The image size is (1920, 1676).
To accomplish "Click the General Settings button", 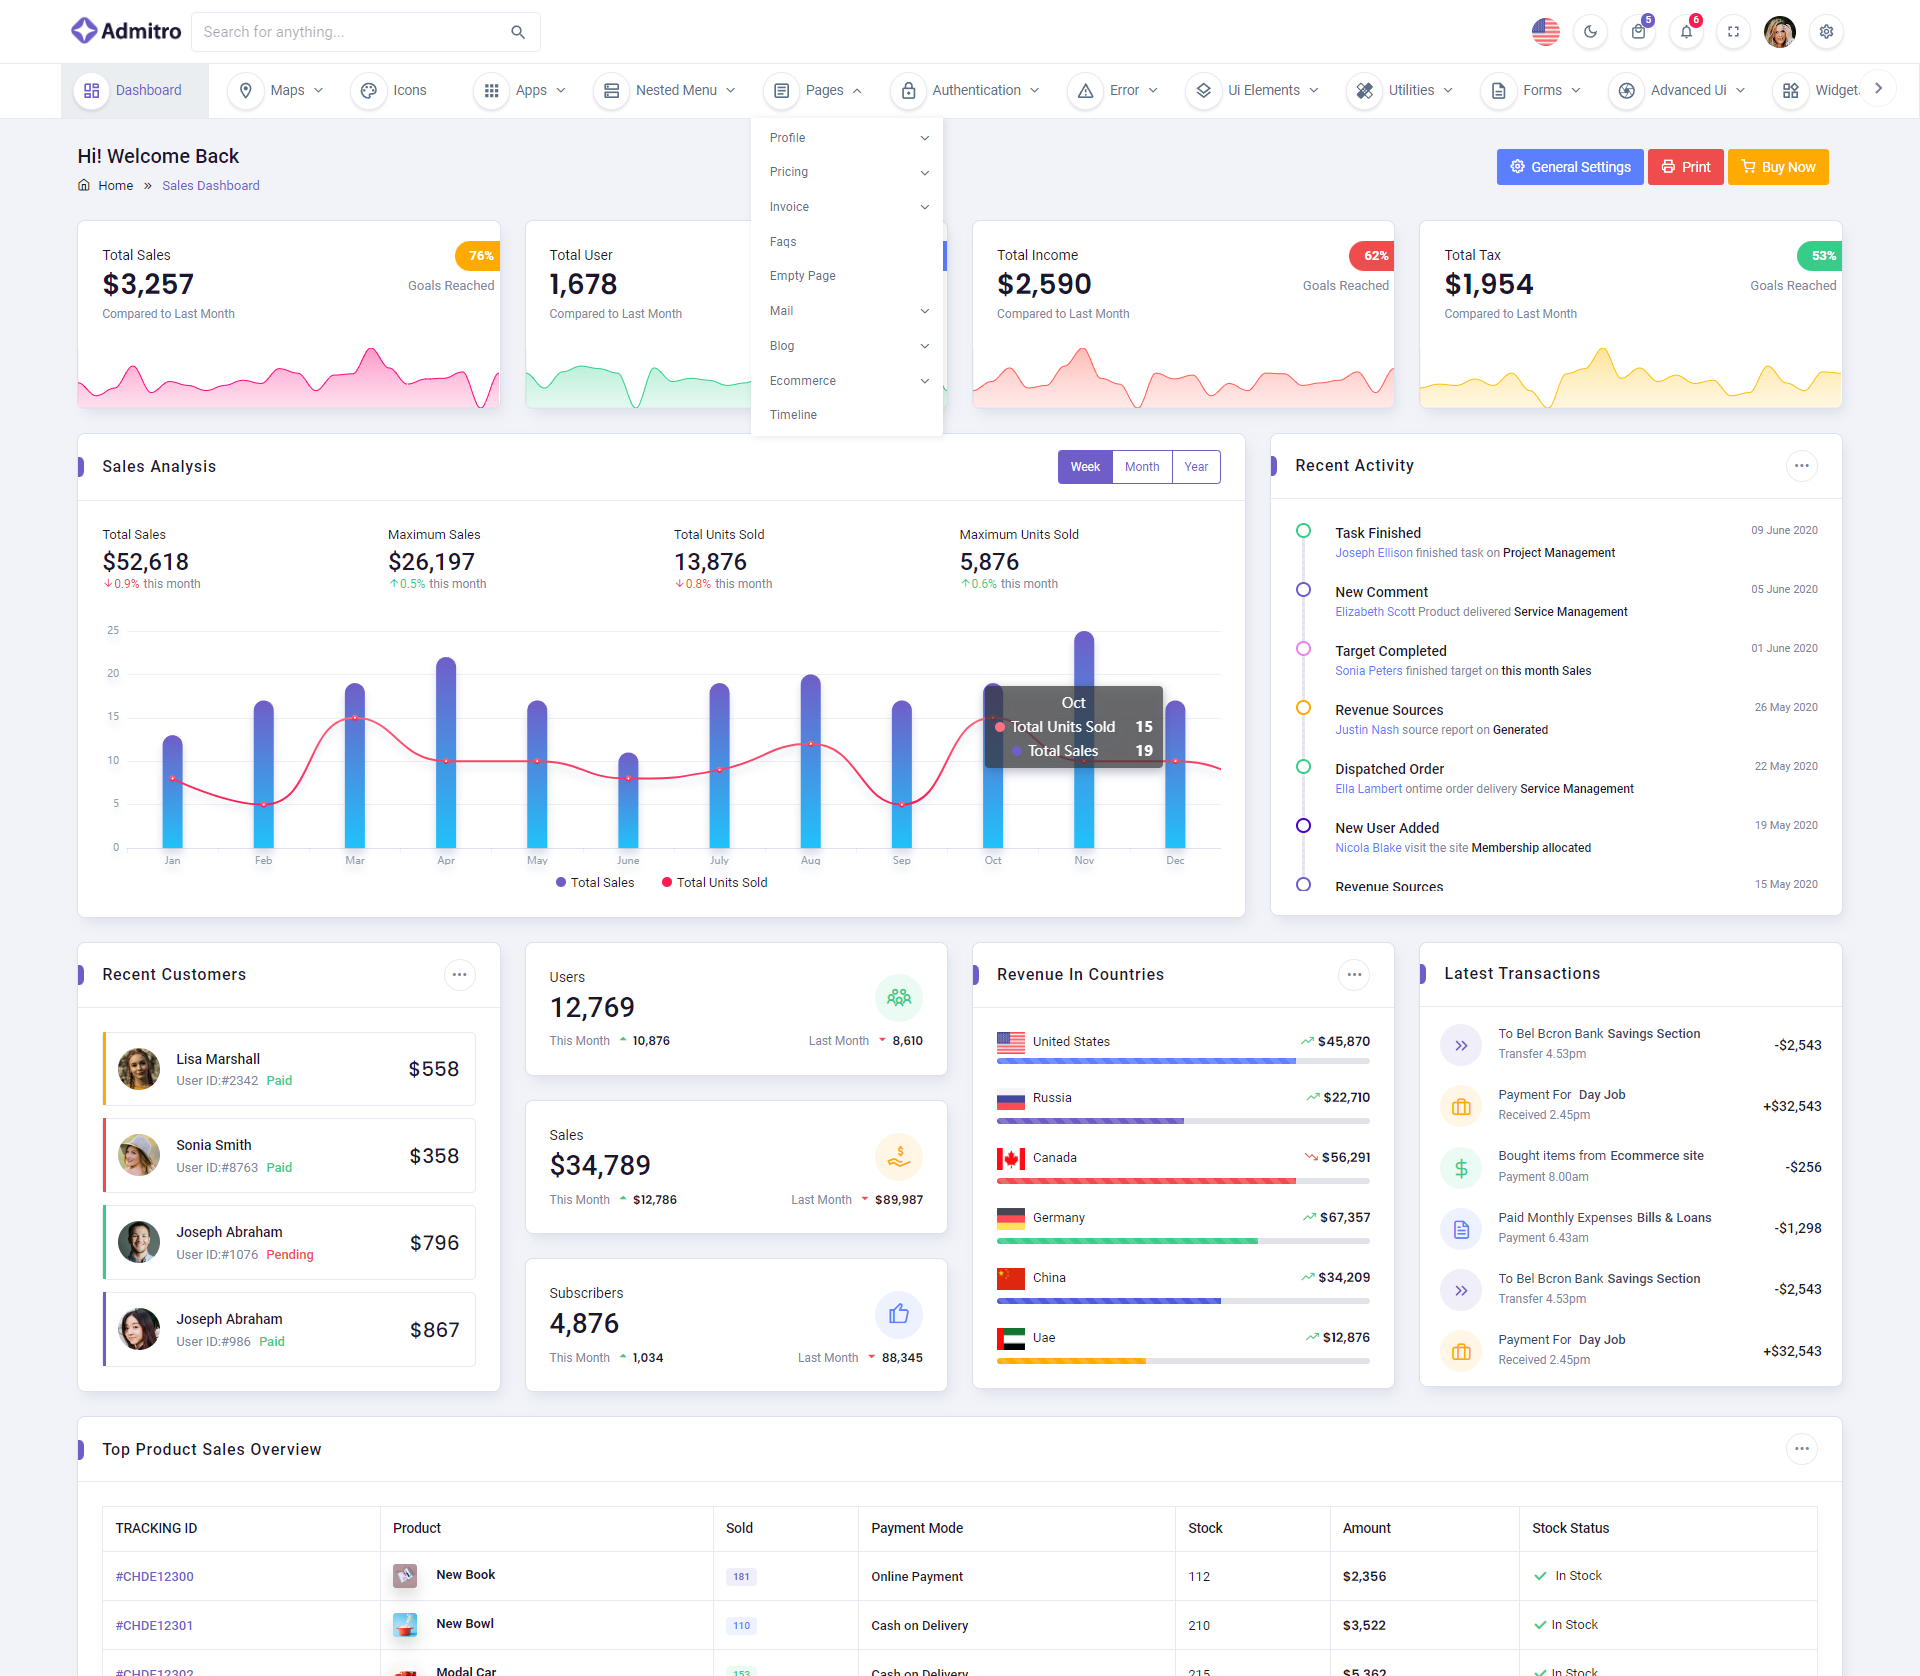I will [x=1569, y=167].
